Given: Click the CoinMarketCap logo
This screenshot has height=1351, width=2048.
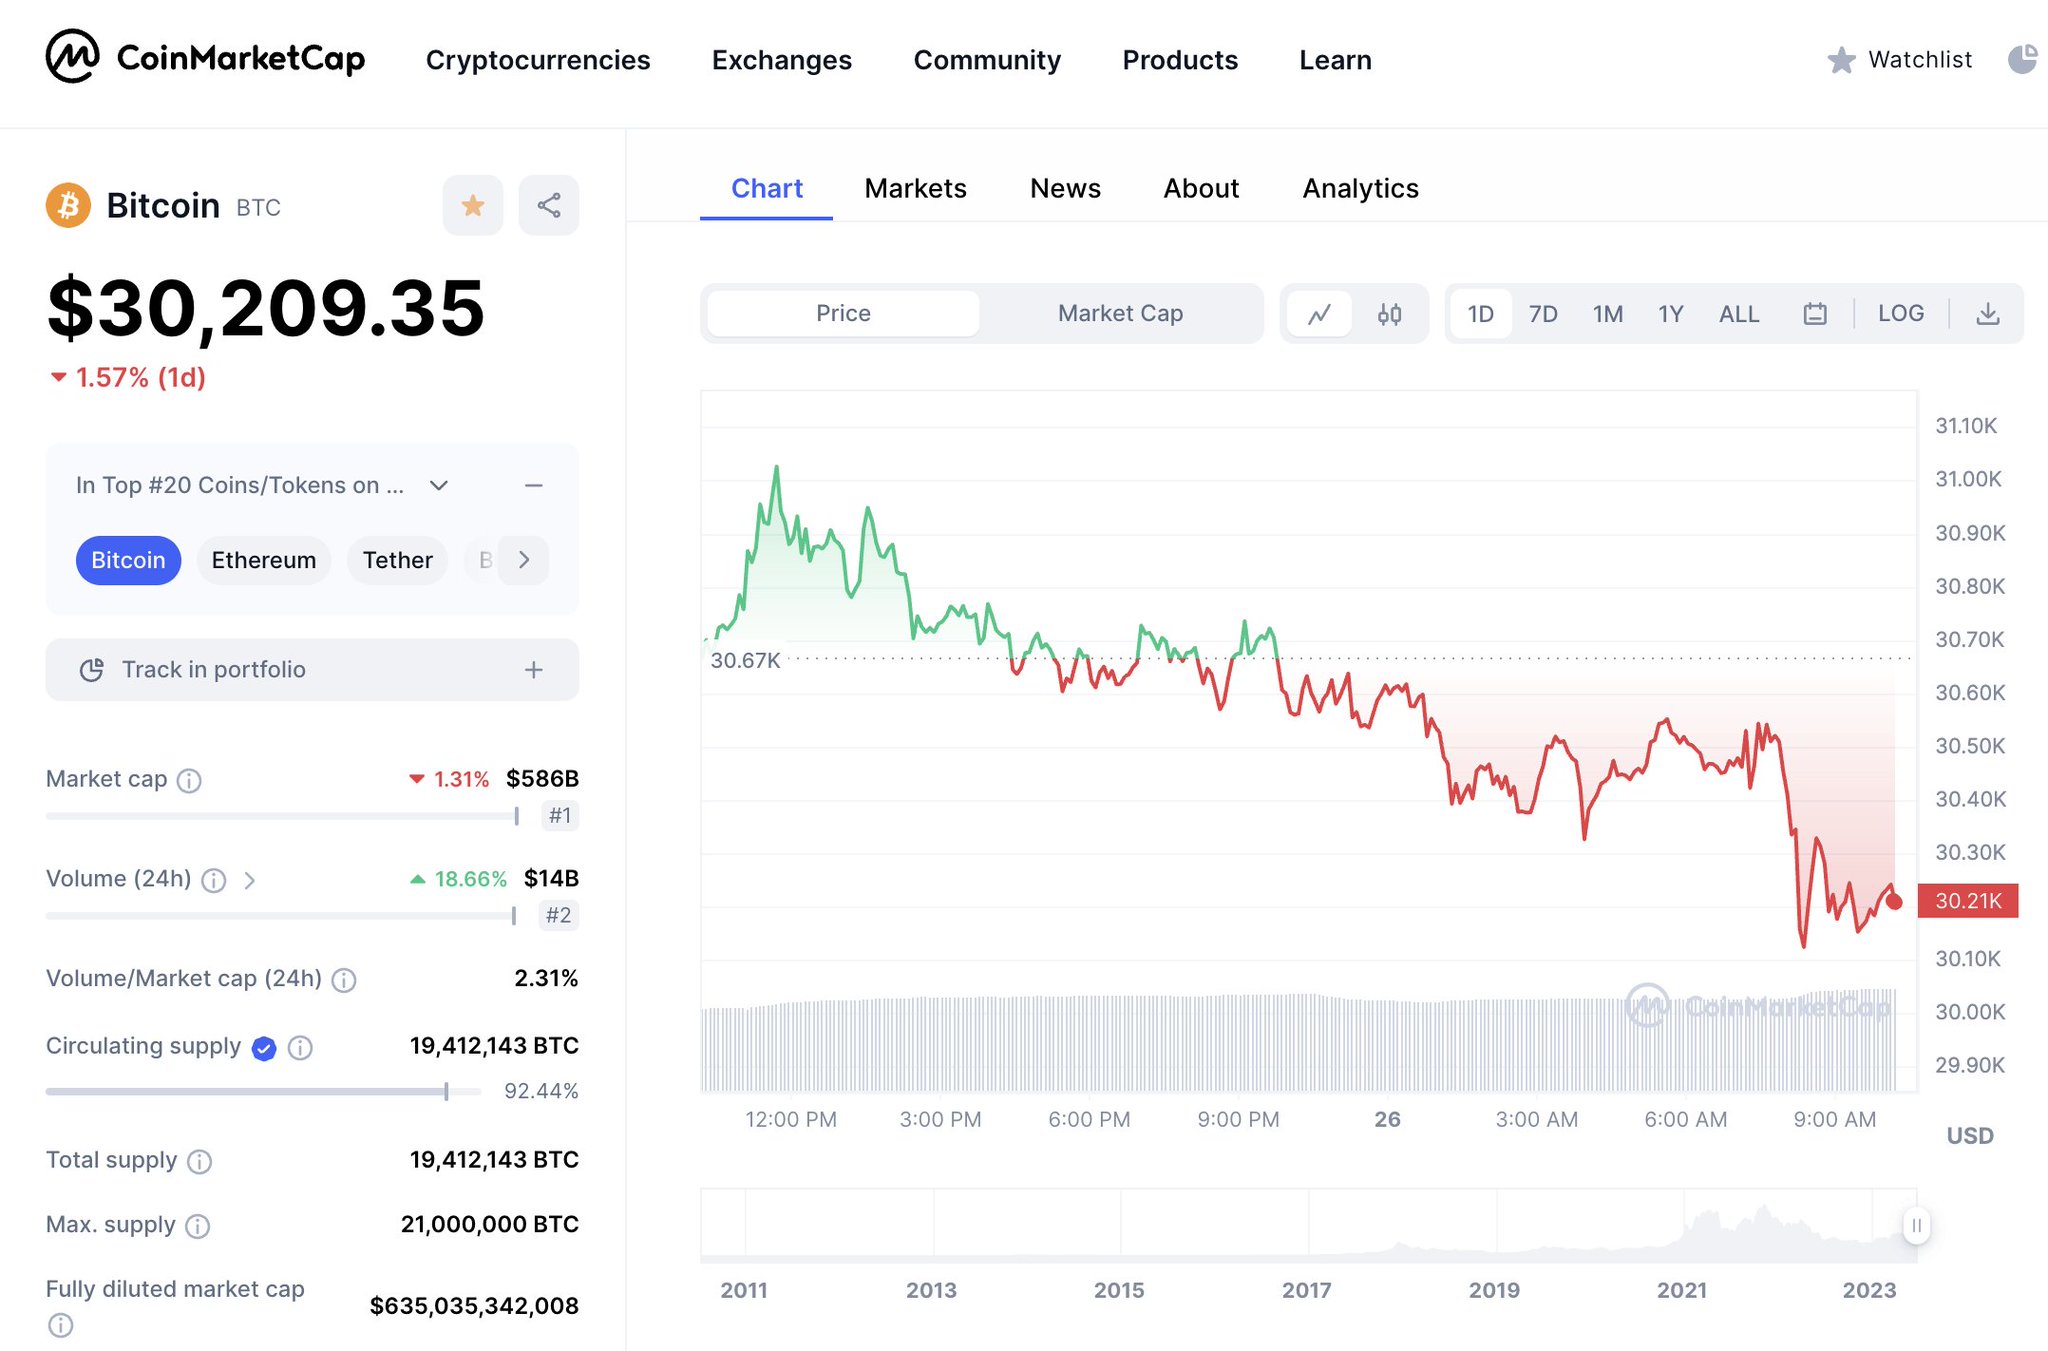Looking at the screenshot, I should (x=205, y=57).
